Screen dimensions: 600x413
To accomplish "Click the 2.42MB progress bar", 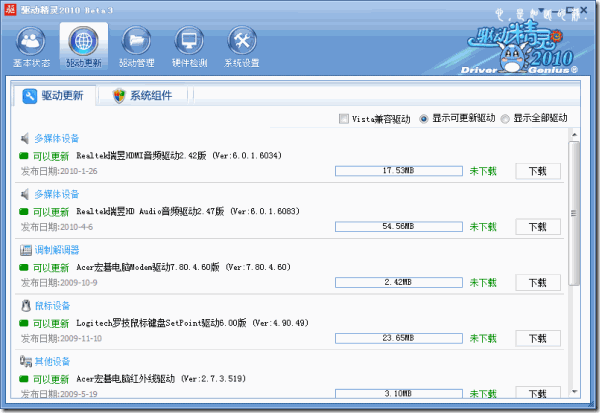I will pos(399,282).
